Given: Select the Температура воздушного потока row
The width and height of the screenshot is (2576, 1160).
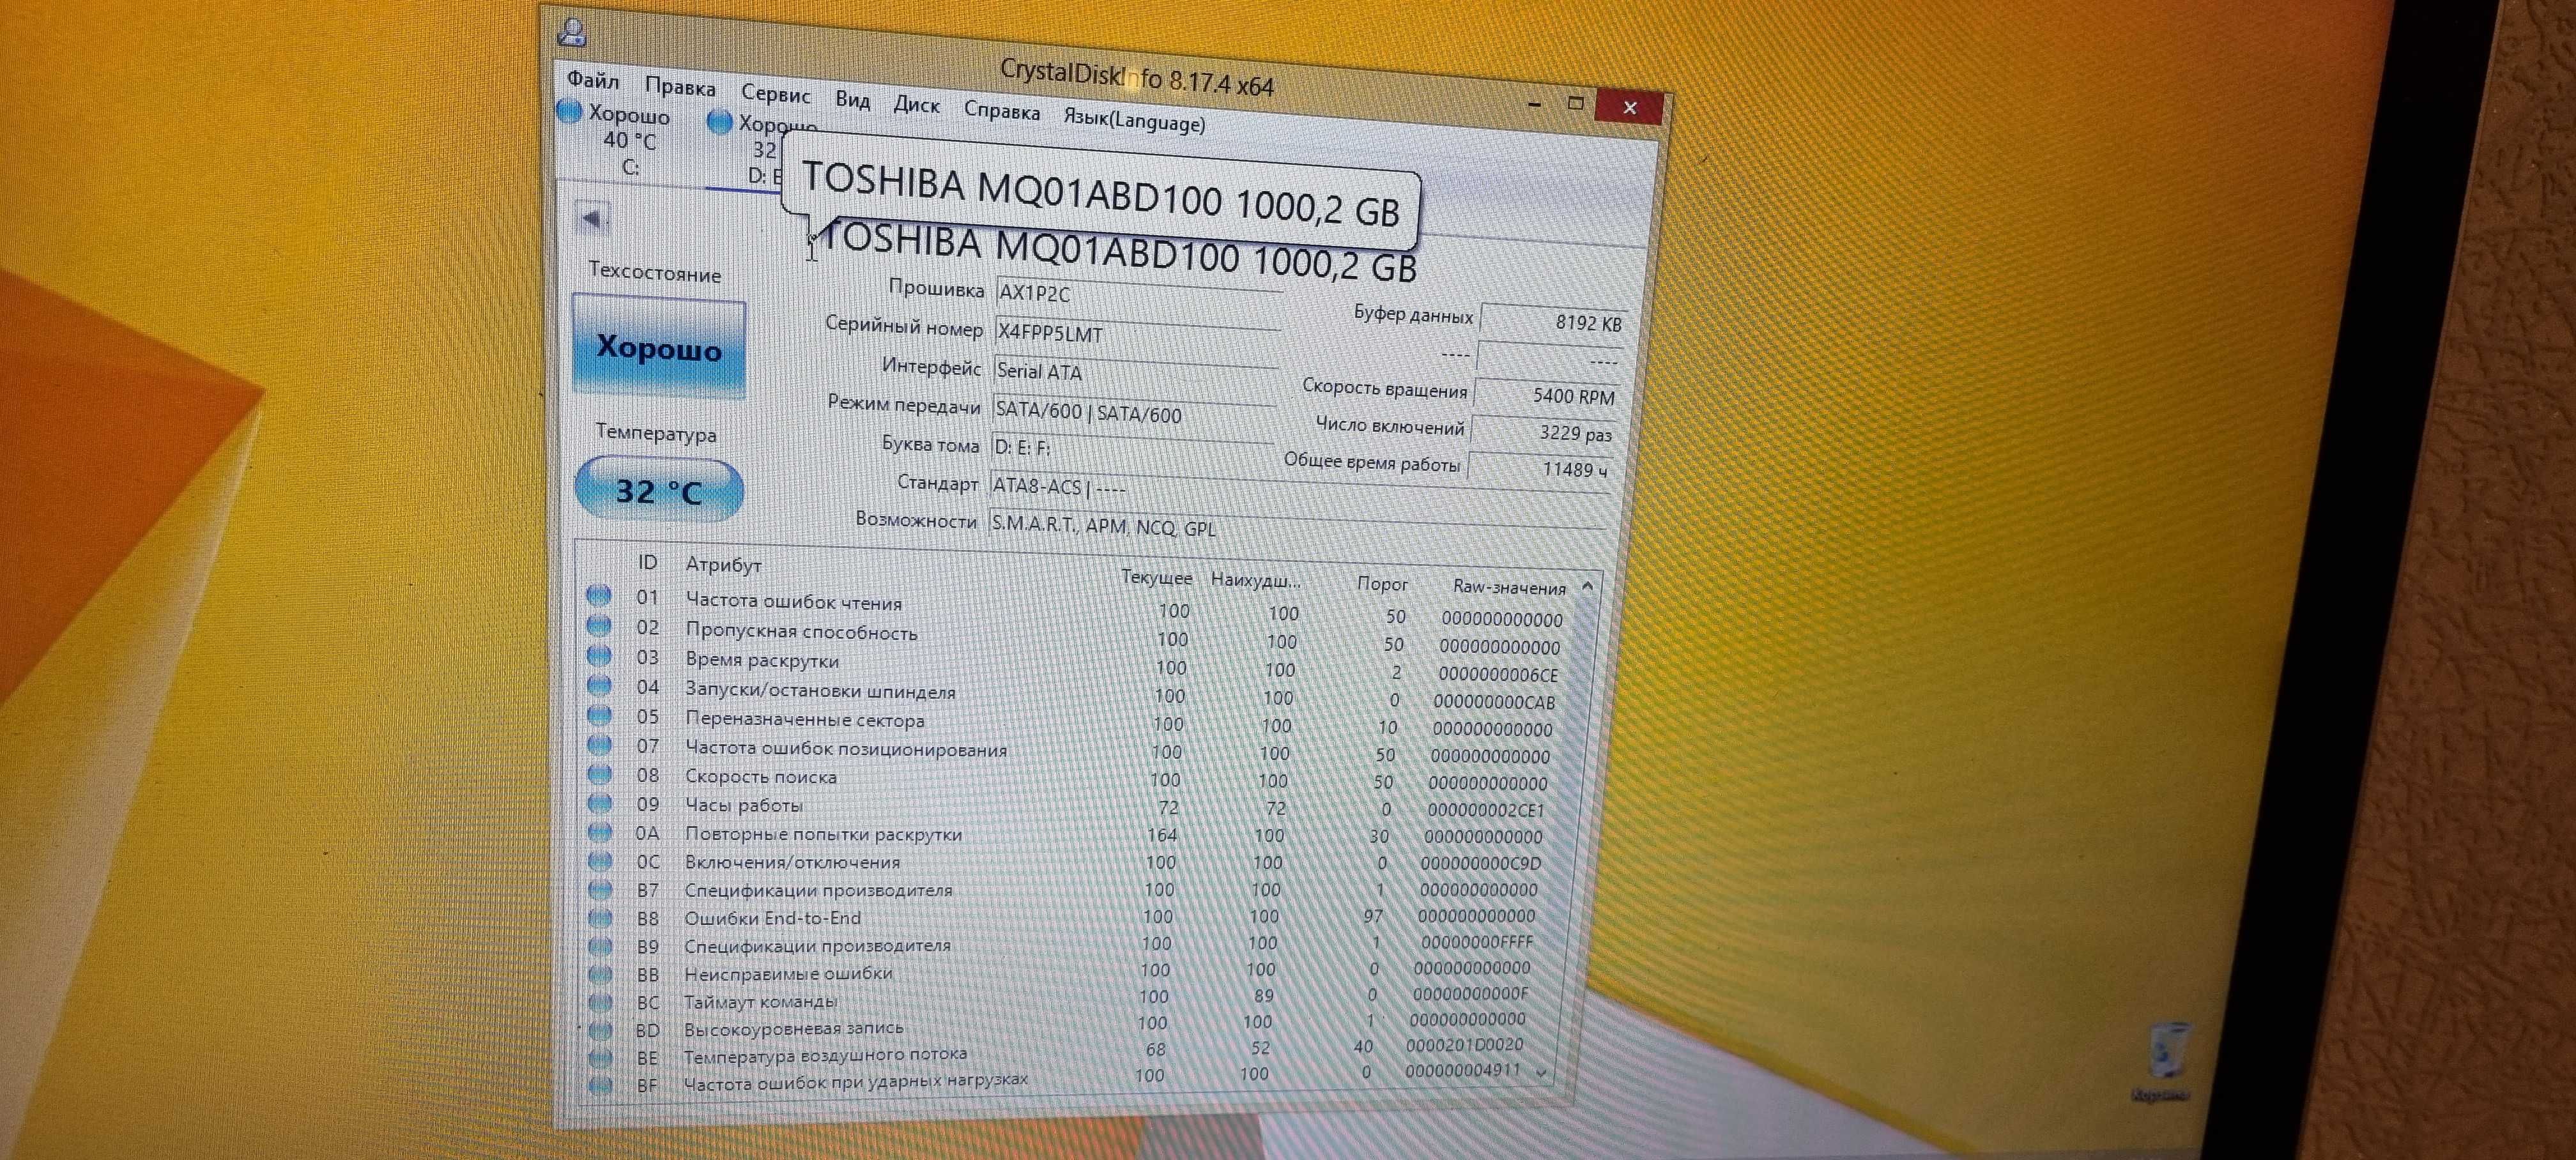Looking at the screenshot, I should point(1056,1050).
